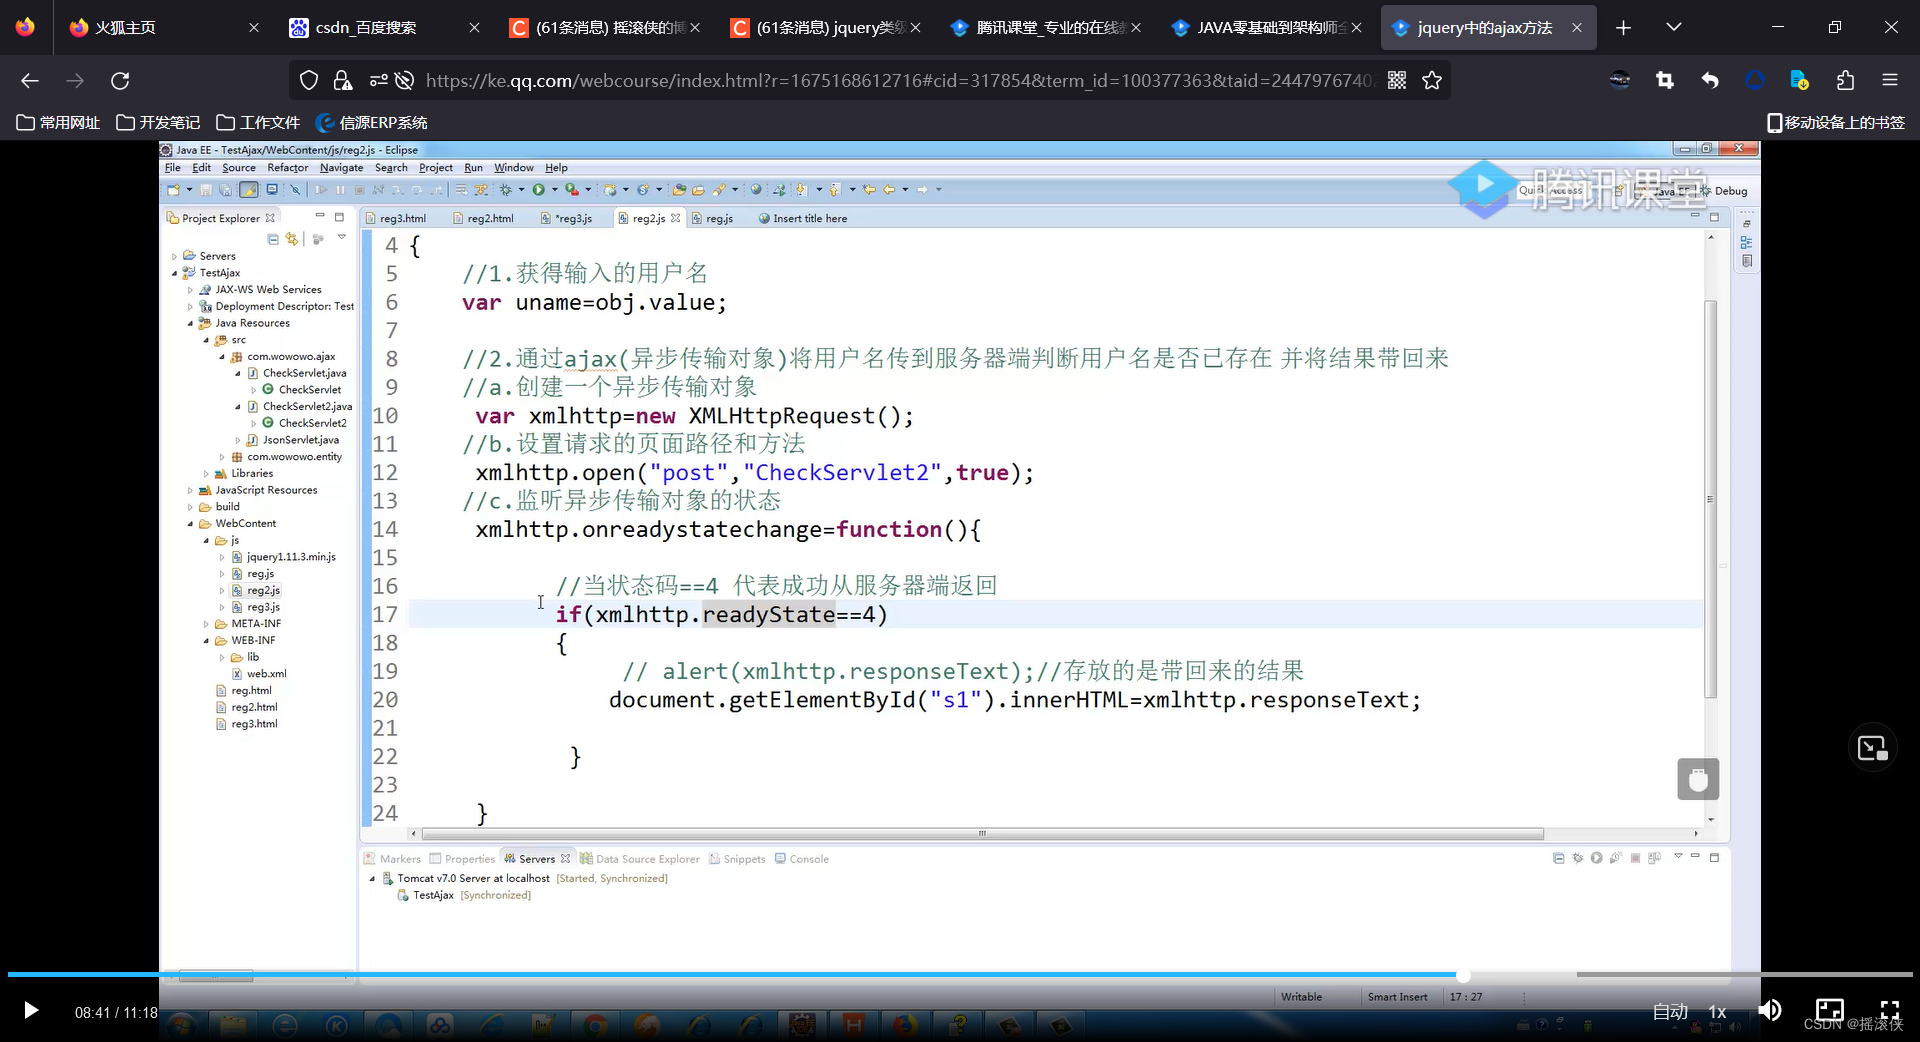
Task: Go back in browser history
Action: pyautogui.click(x=30, y=81)
